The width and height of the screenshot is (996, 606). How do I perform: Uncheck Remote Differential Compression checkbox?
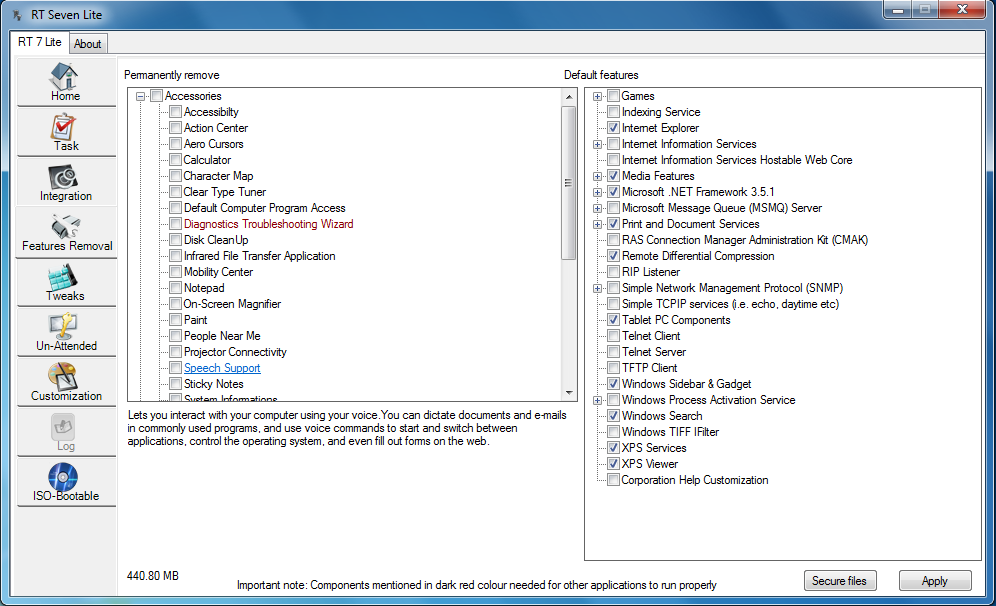tap(614, 256)
